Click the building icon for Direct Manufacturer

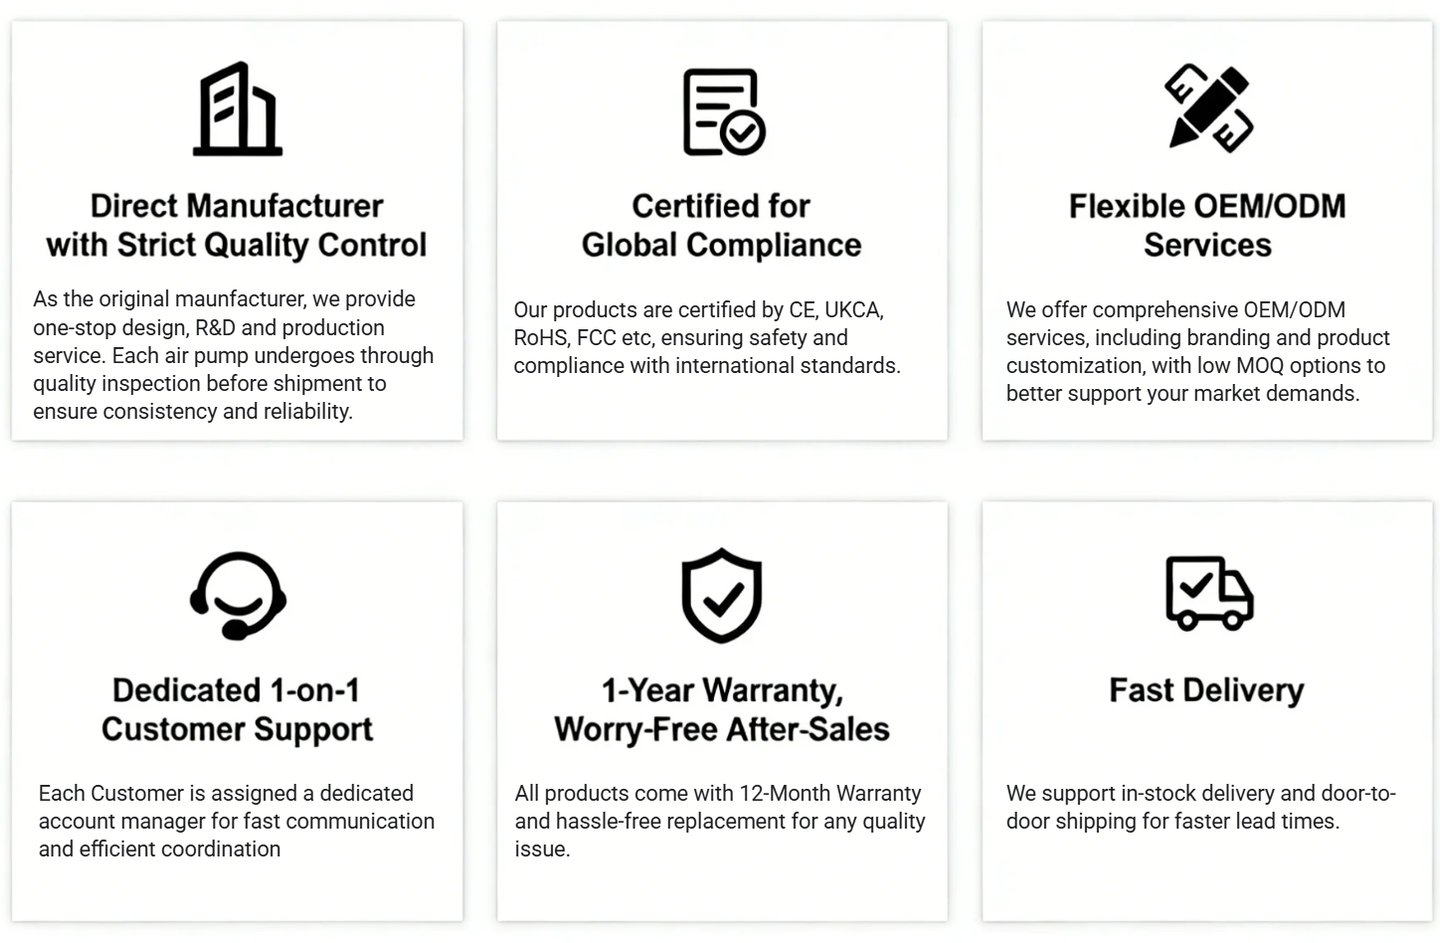coord(237,109)
